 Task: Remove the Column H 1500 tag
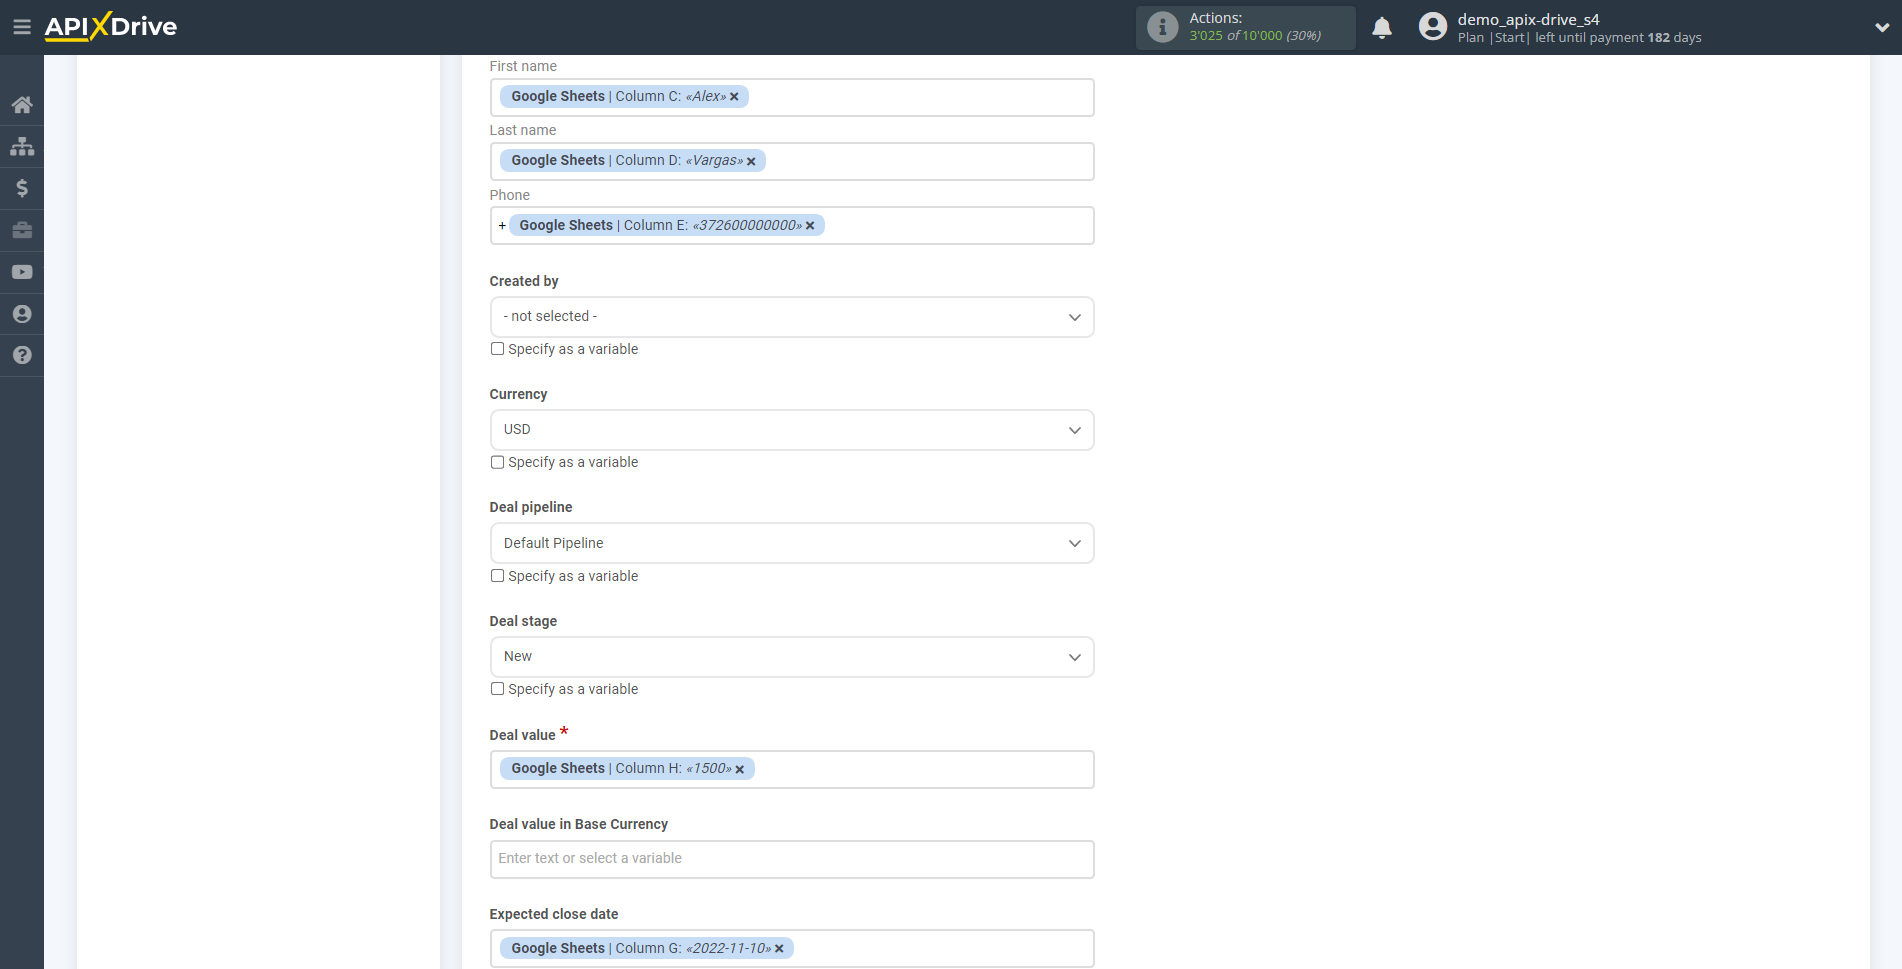point(740,769)
